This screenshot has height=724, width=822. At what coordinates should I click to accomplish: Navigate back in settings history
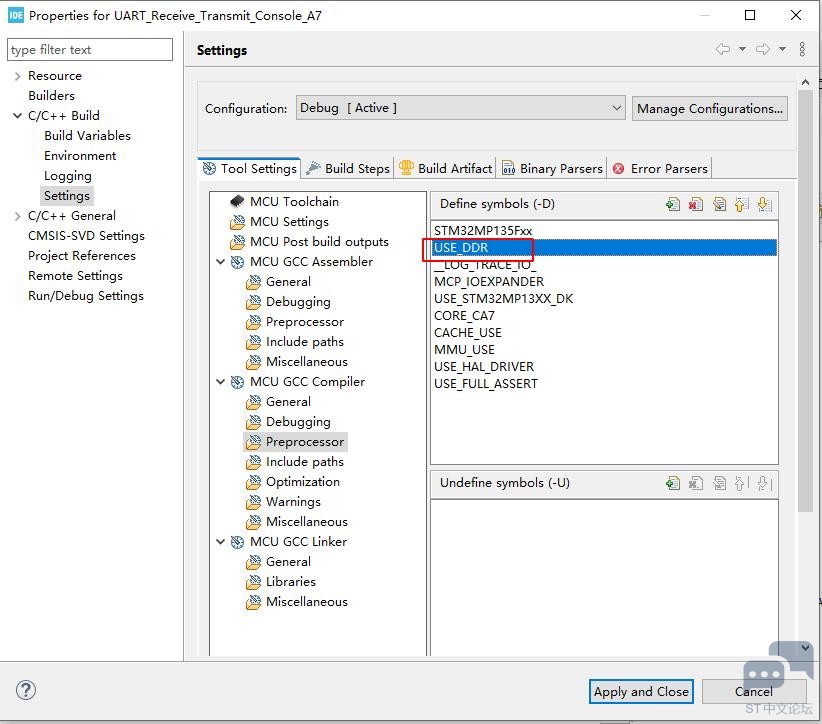coord(723,49)
